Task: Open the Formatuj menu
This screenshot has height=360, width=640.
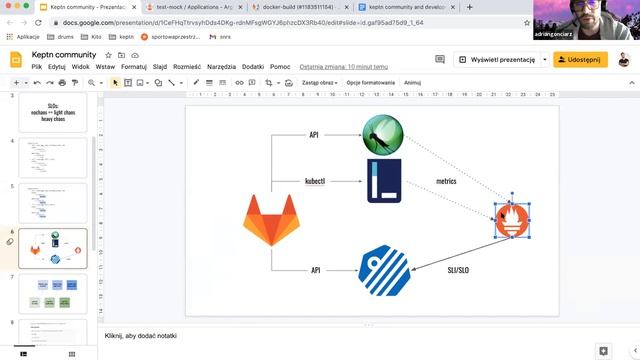Action: pyautogui.click(x=134, y=67)
